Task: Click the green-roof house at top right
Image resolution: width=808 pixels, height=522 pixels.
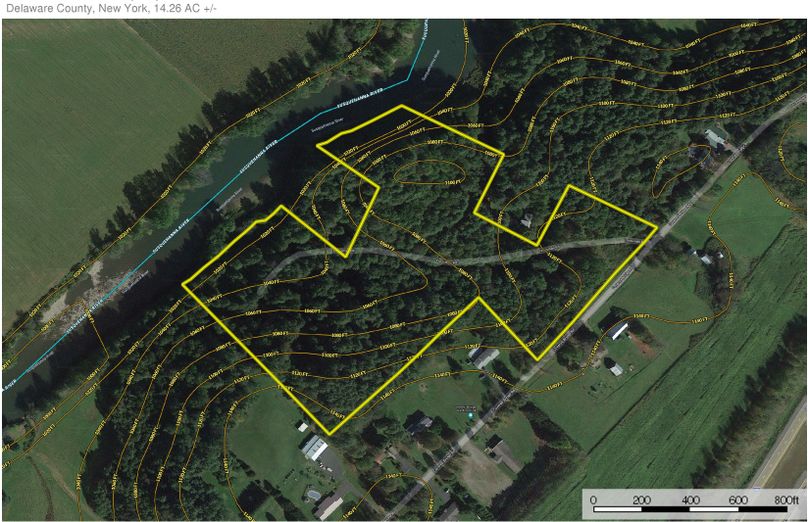Action: (x=715, y=139)
